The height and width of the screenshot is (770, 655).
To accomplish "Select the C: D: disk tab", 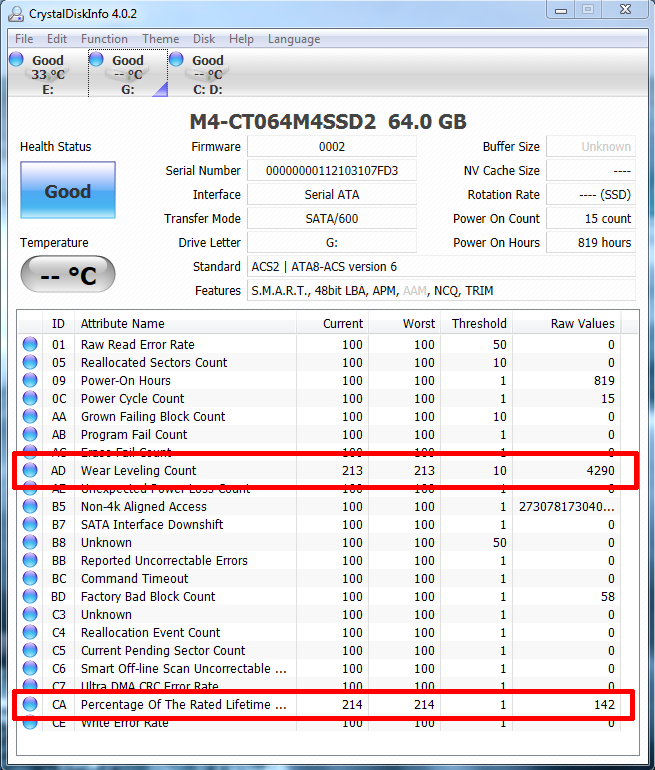I will click(207, 74).
